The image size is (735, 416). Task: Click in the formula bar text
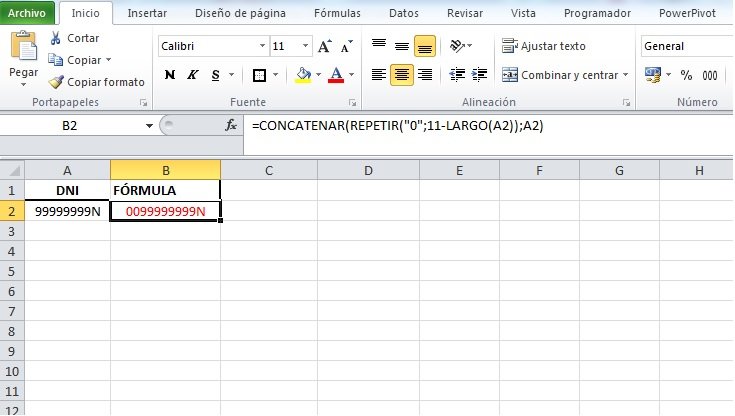tap(398, 126)
